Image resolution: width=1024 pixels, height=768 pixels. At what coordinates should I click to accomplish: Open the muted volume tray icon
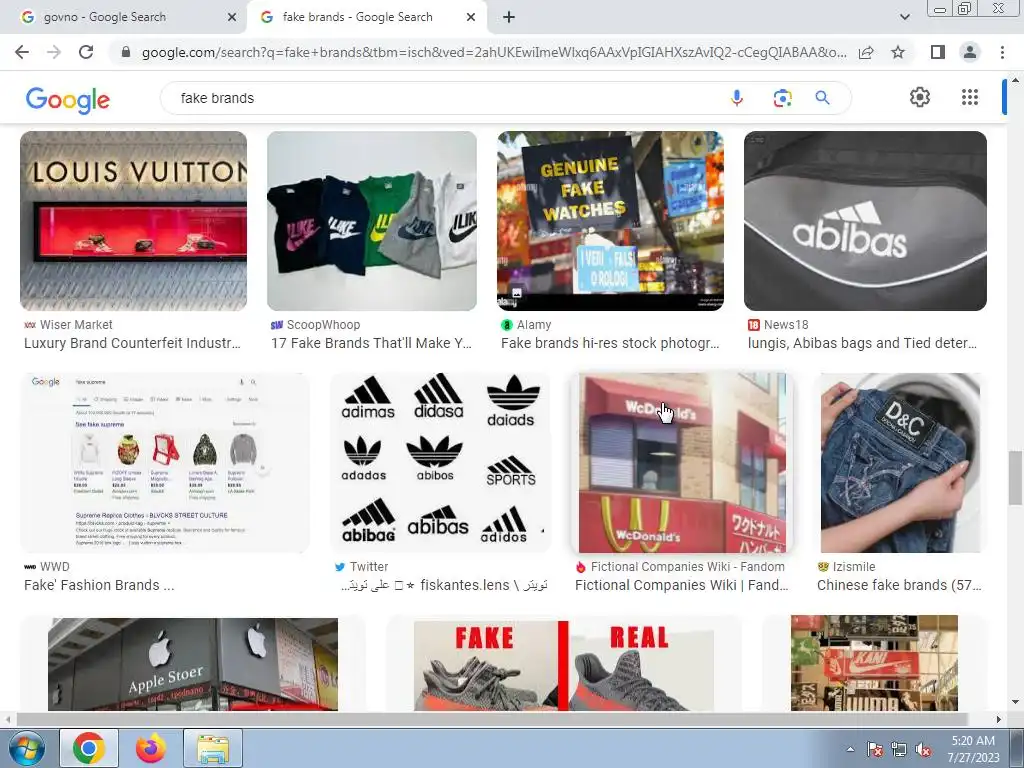(923, 749)
